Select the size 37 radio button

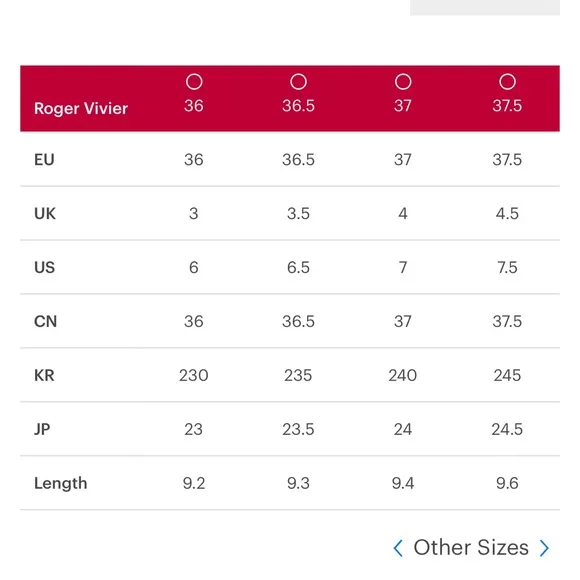403,82
